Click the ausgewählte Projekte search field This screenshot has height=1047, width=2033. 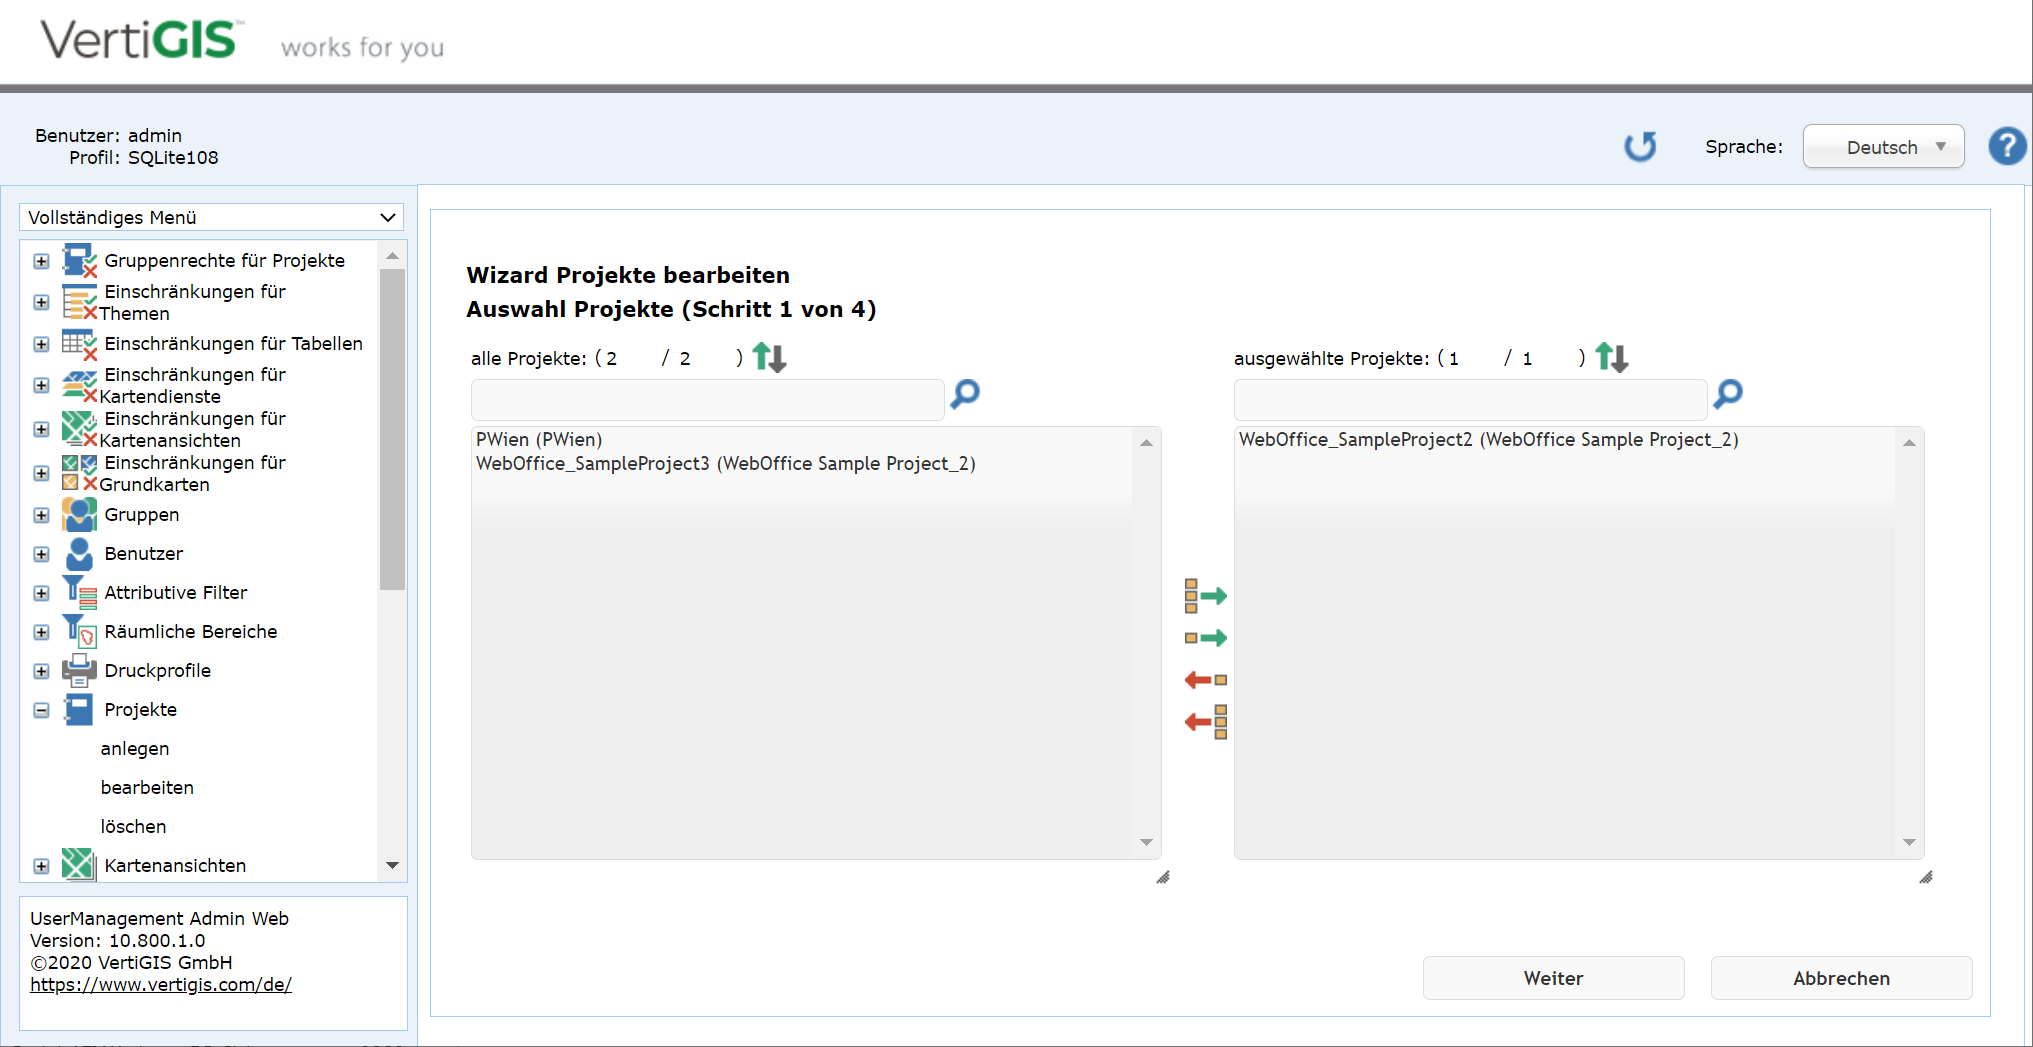click(x=1471, y=400)
